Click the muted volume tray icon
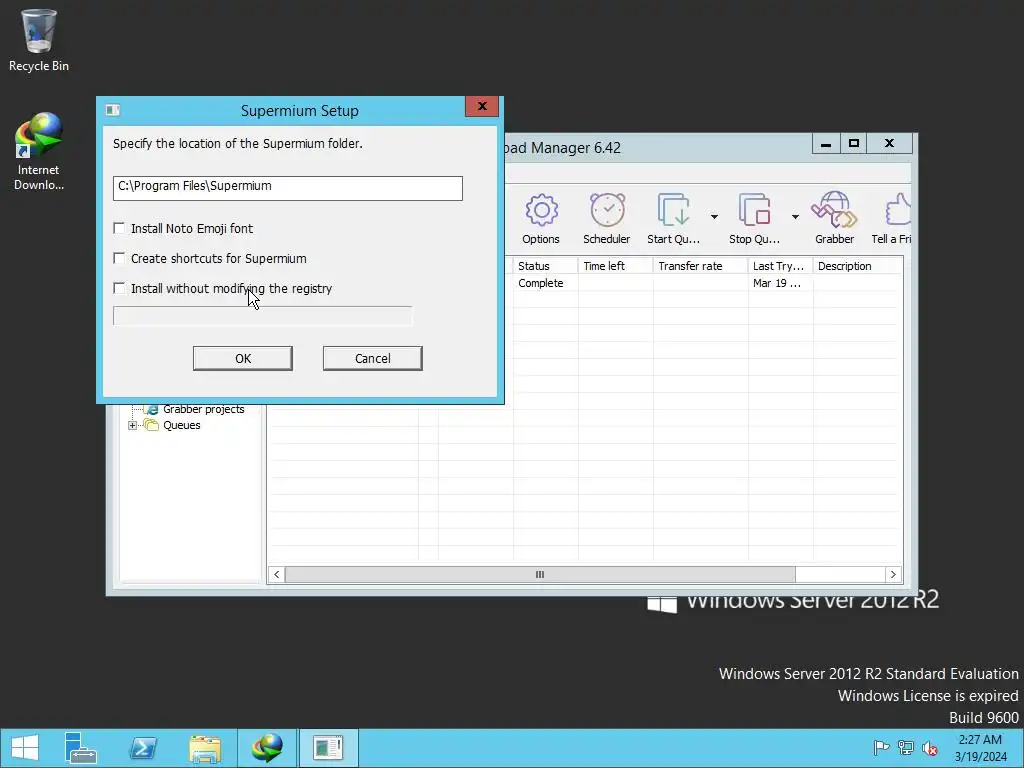Screen dimensions: 1024x768 point(930,748)
